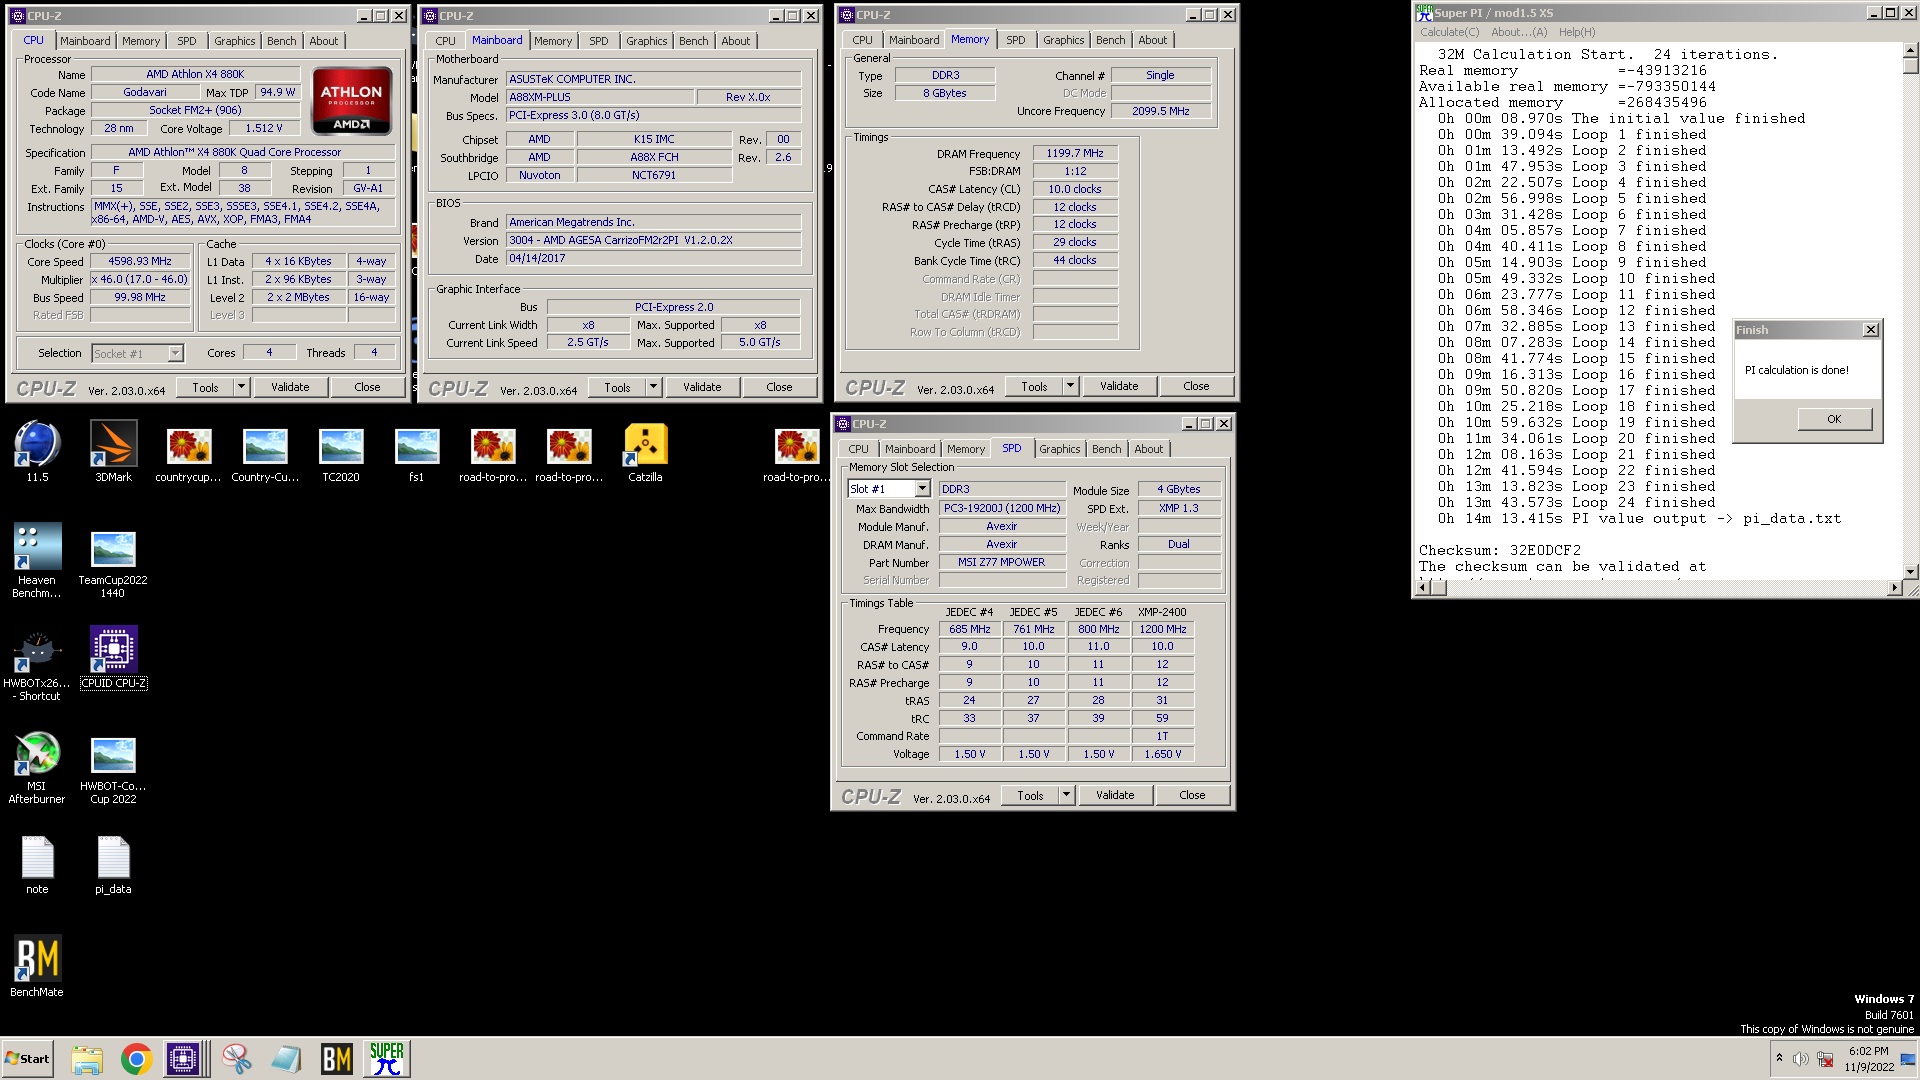Click the Part Number MSI Z77 MPOWER

1001,562
